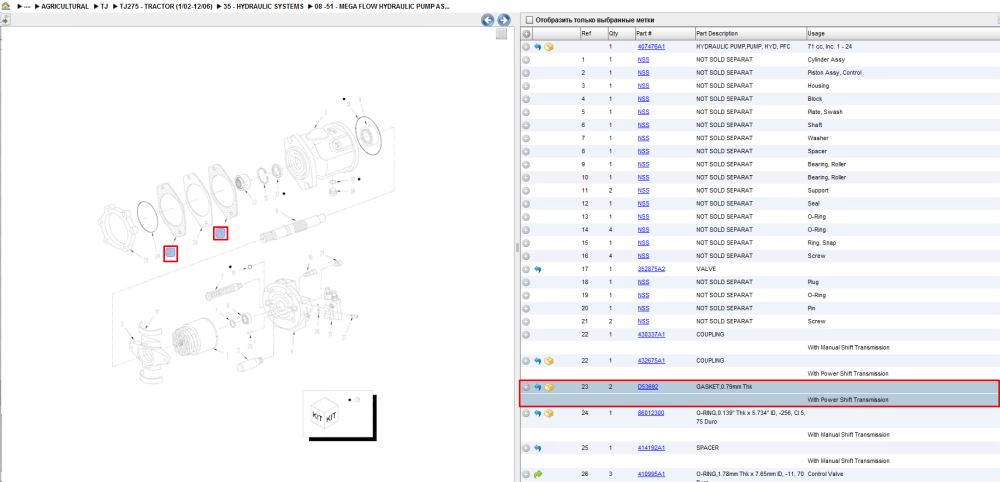This screenshot has height=482, width=1000.
Task: Enable 'Отобразить только выбранные метки' checkbox
Action: 529,20
